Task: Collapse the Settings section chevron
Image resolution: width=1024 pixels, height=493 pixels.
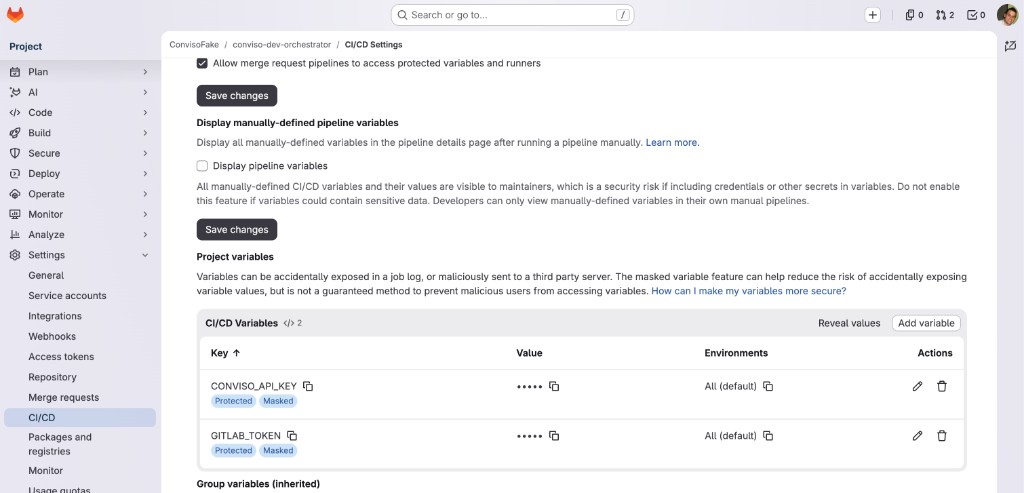Action: pos(145,255)
